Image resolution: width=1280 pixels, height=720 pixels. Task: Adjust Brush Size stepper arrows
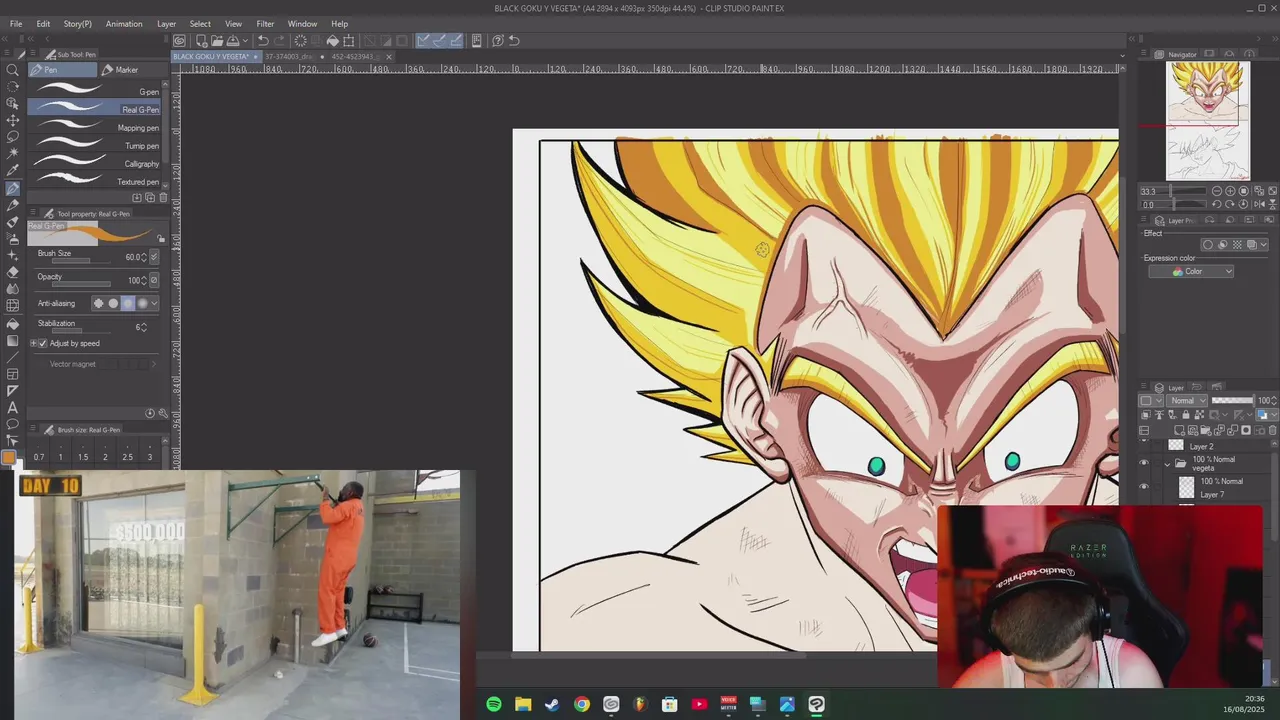(x=145, y=257)
